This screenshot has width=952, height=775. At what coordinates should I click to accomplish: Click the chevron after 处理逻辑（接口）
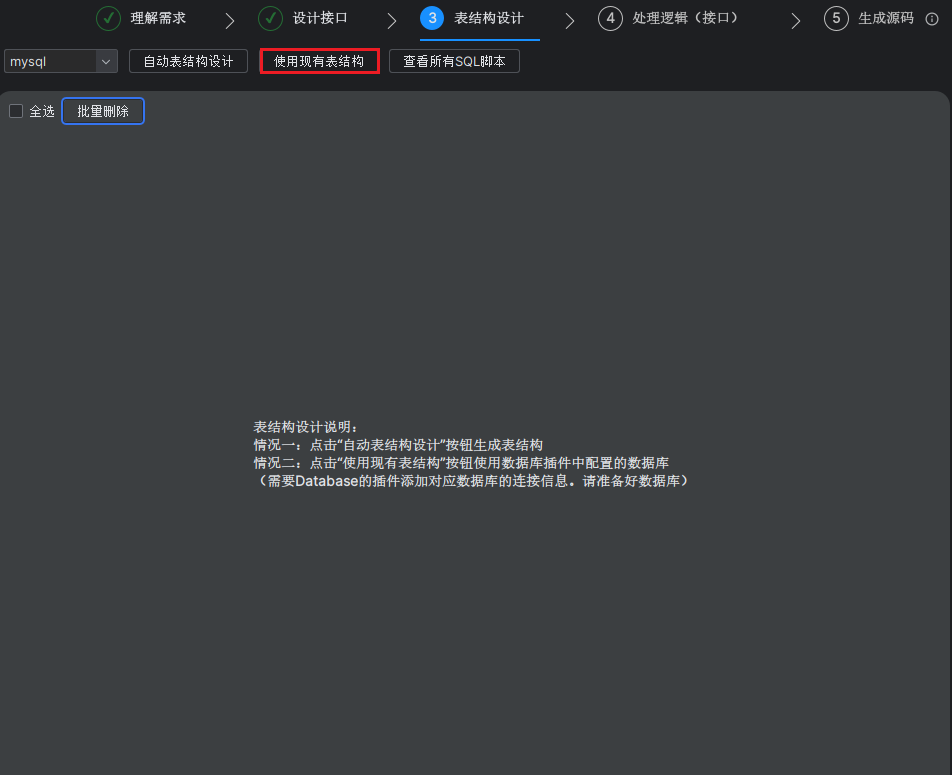[x=795, y=18]
